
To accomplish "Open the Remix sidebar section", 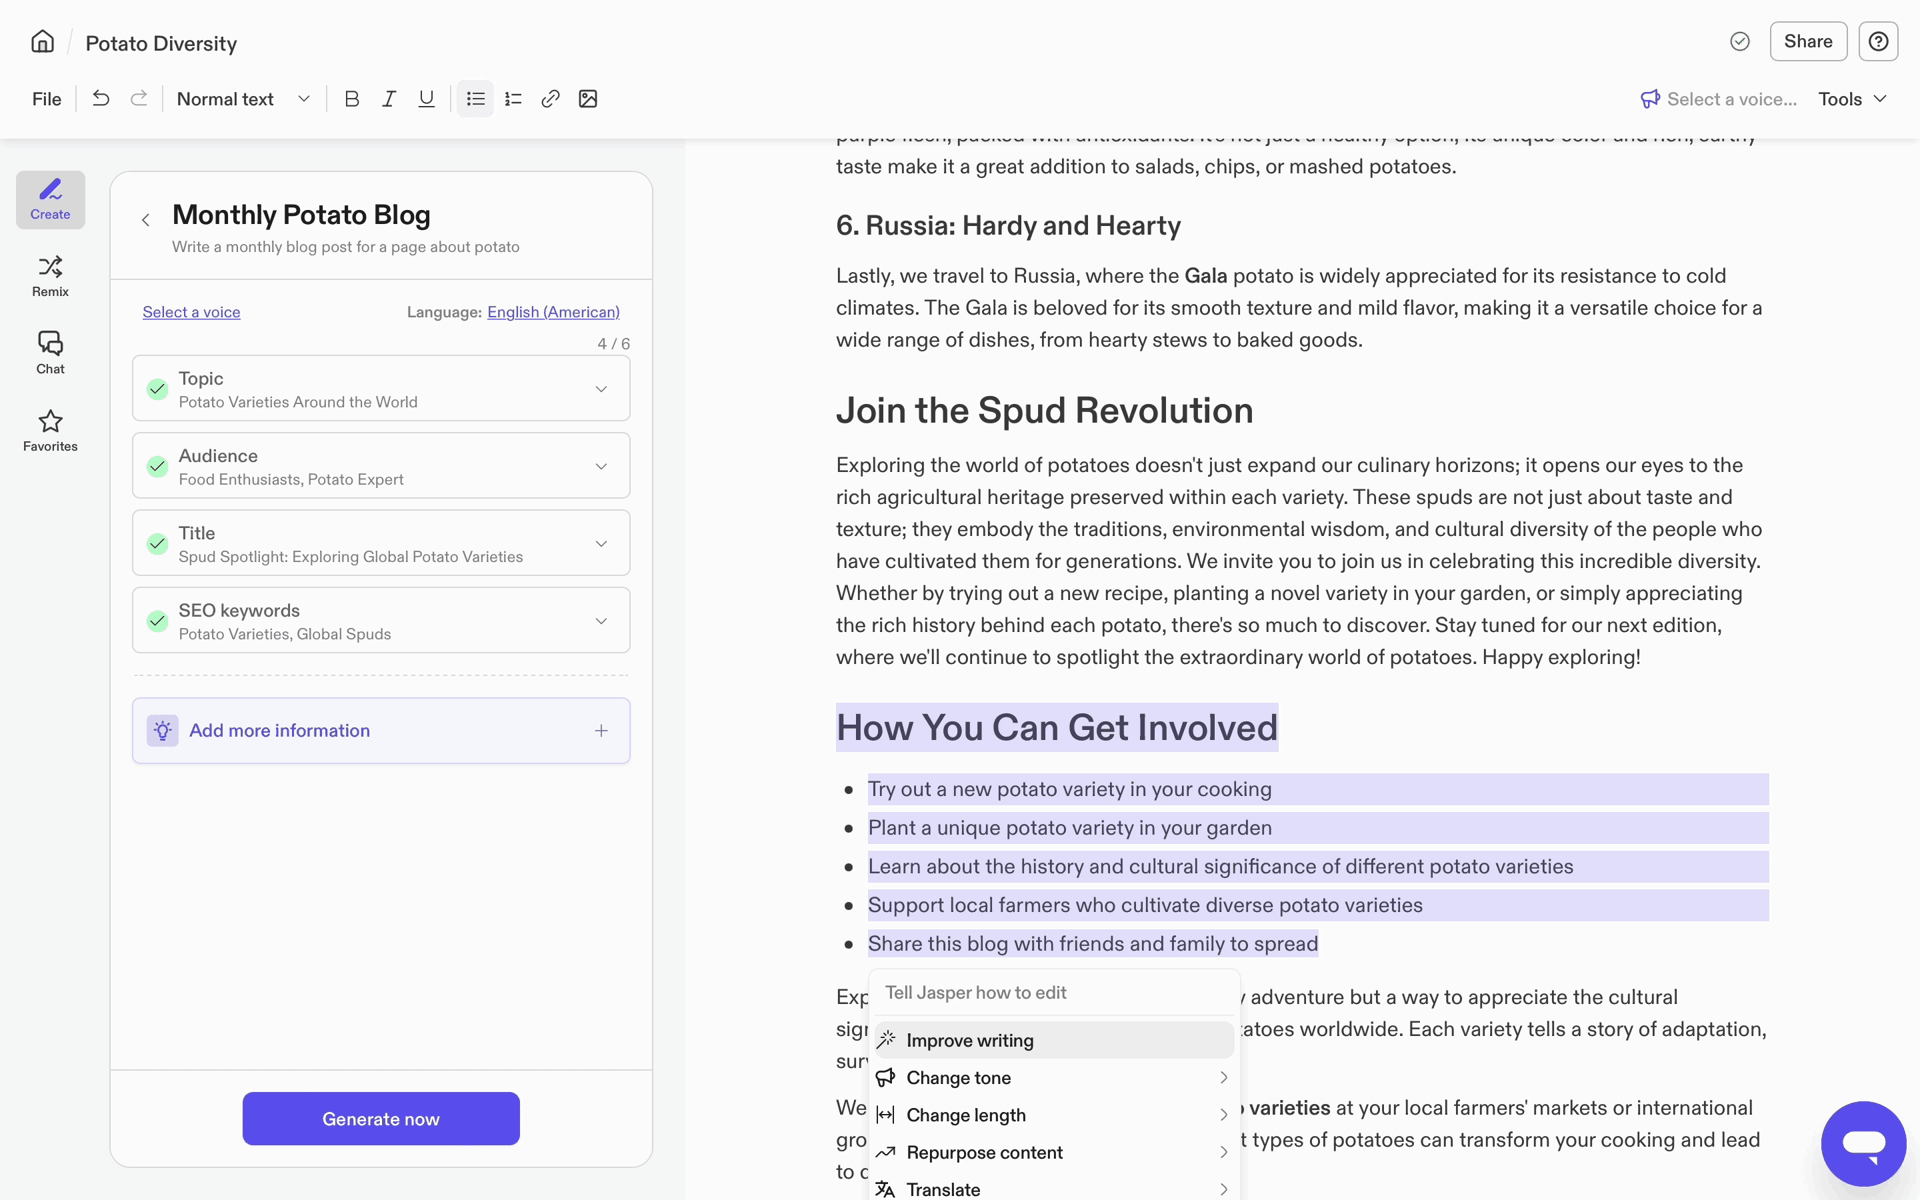I will click(x=50, y=276).
